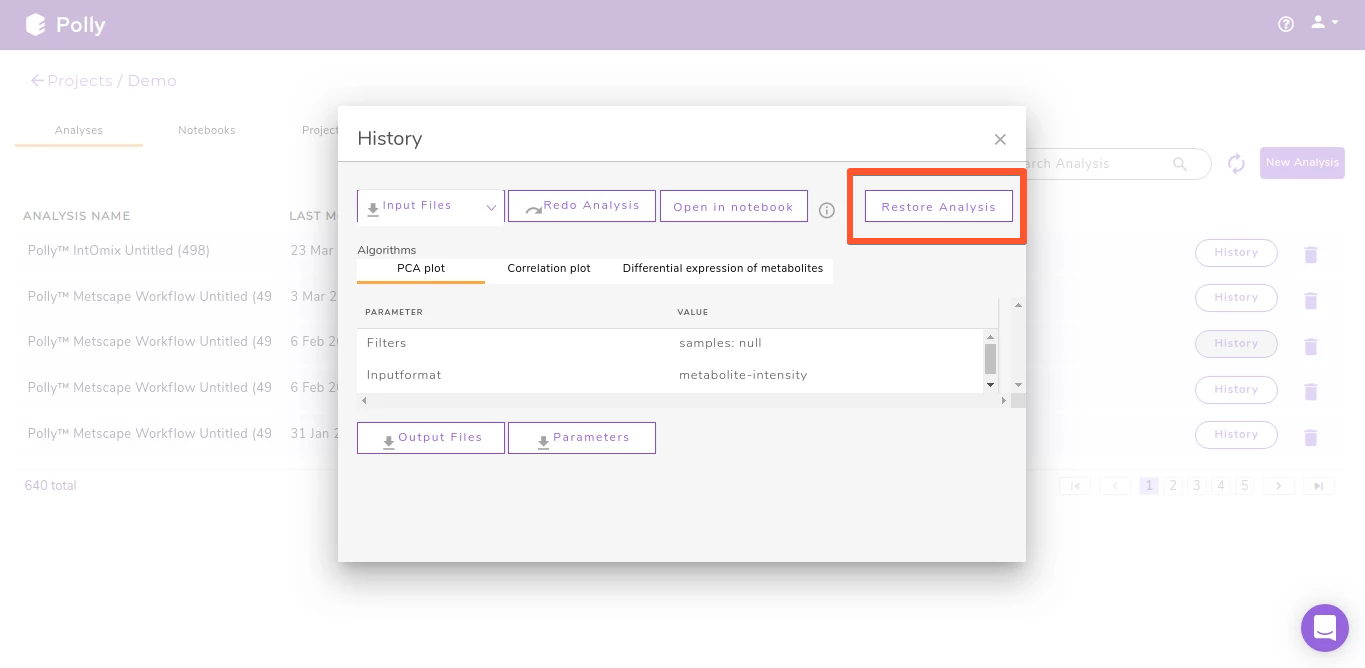1365x668 pixels.
Task: Click the refresh analyses icon
Action: click(1236, 163)
